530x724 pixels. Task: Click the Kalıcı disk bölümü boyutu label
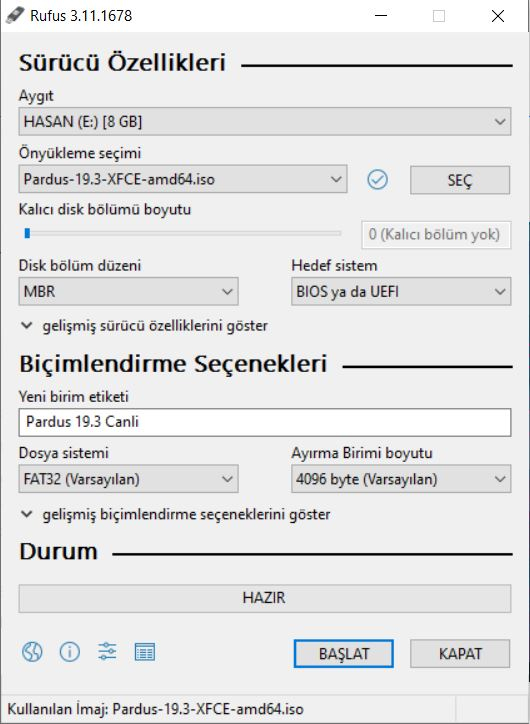[105, 209]
